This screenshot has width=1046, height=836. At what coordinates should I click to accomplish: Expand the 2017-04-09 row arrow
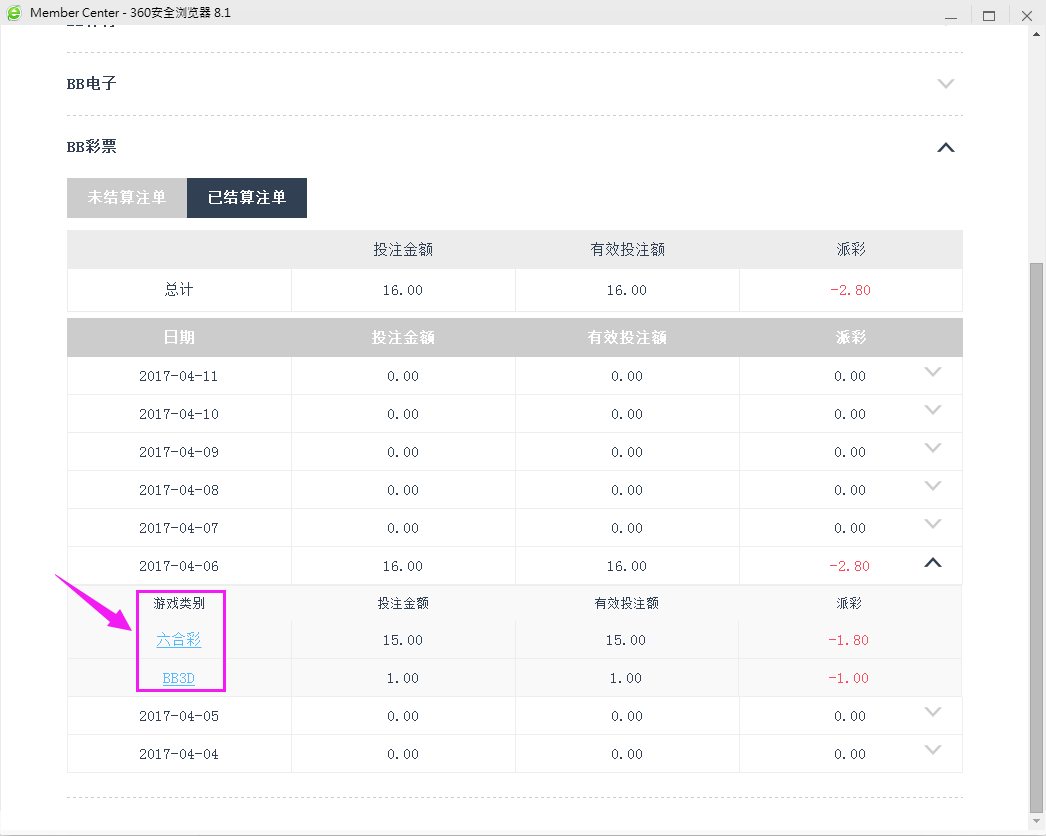click(933, 448)
